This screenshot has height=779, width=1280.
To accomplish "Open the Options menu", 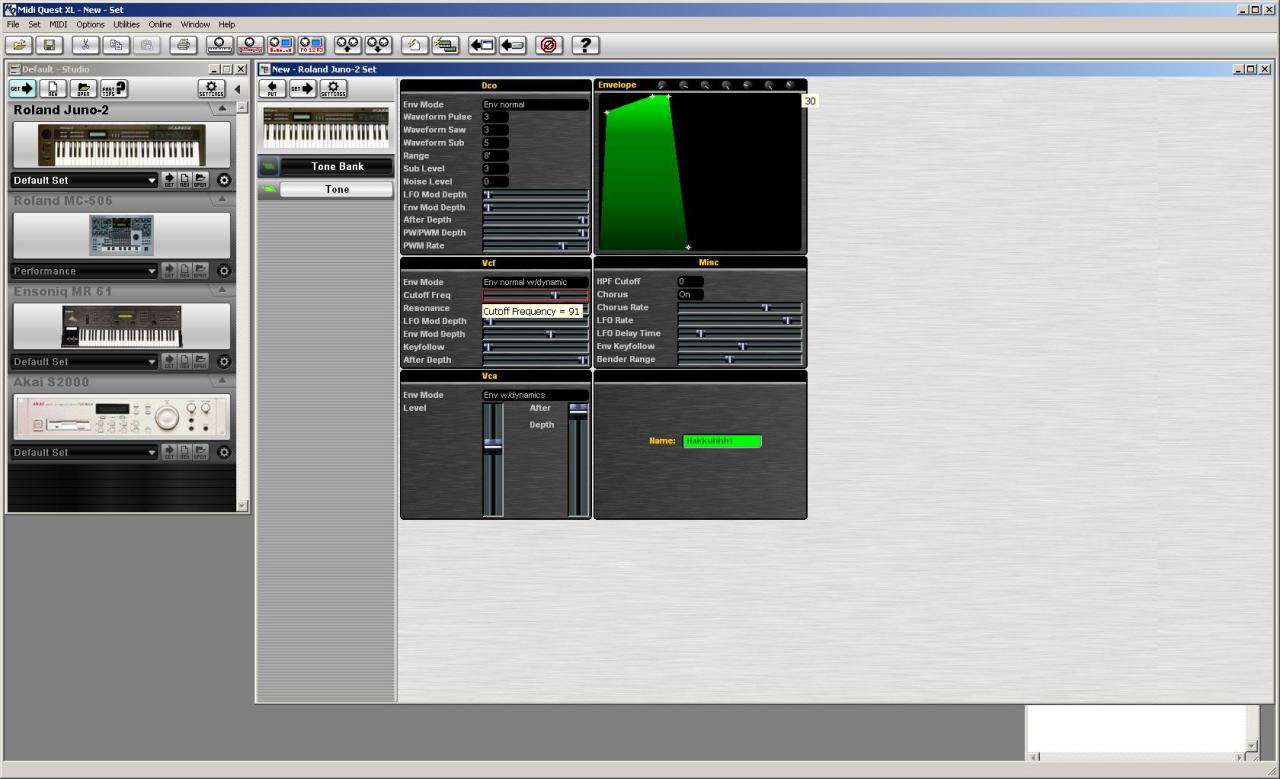I will pos(90,24).
